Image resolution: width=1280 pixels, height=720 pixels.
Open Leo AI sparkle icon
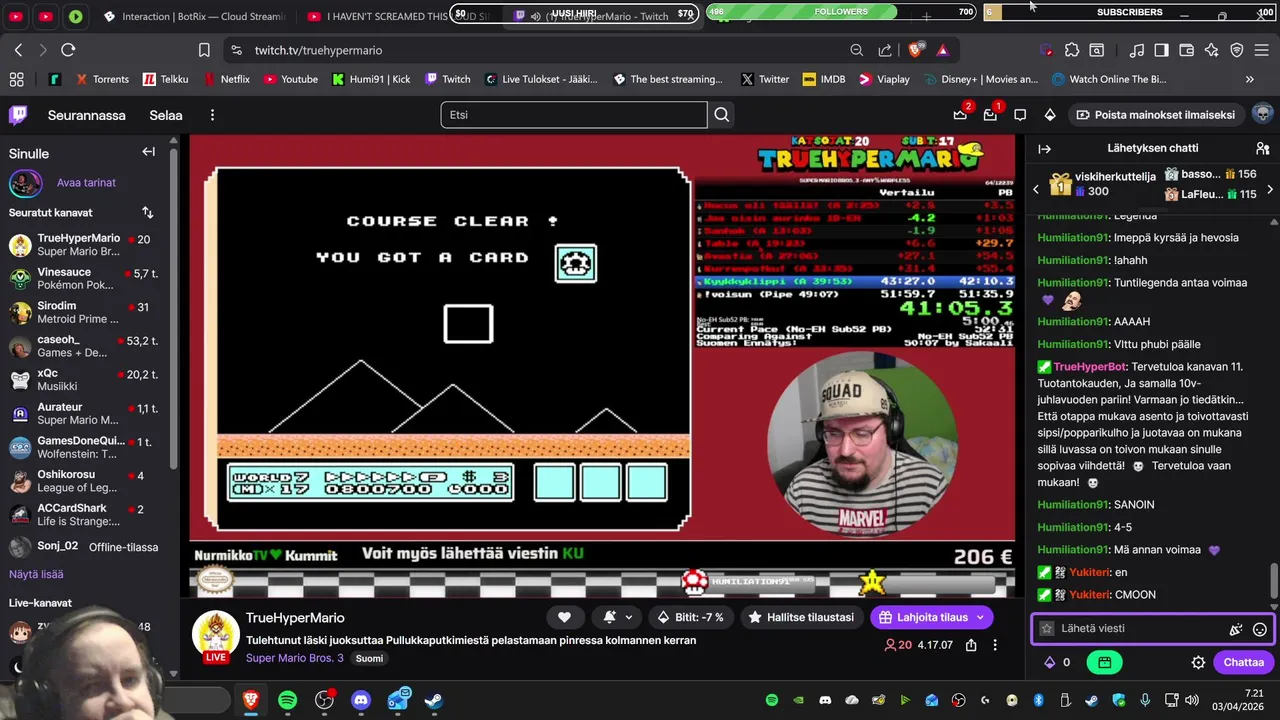click(1212, 50)
